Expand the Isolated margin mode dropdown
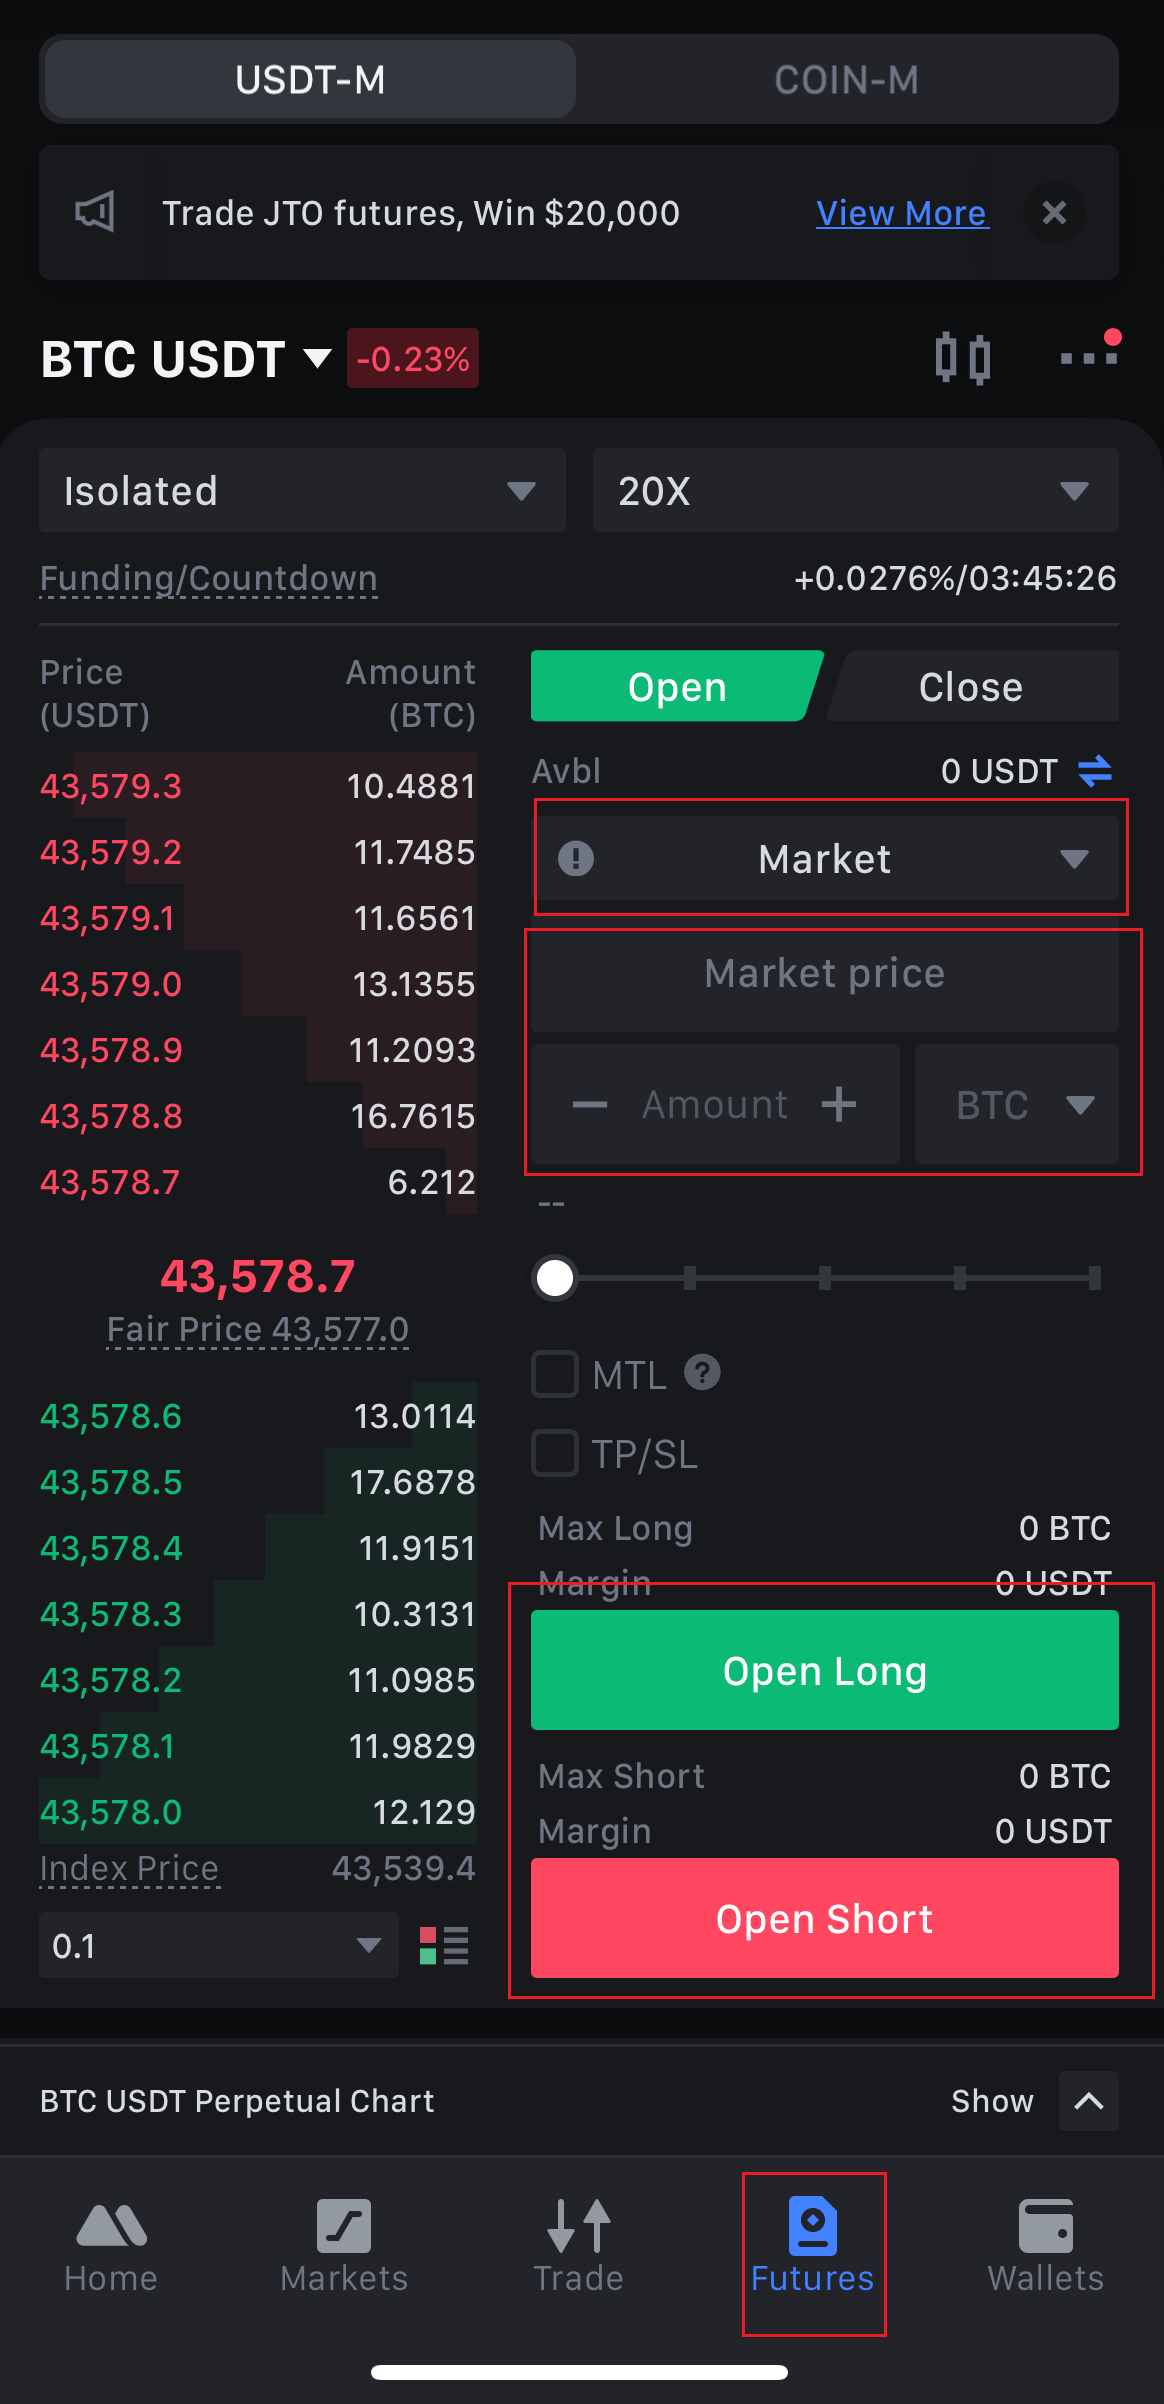The image size is (1164, 2404). (302, 491)
